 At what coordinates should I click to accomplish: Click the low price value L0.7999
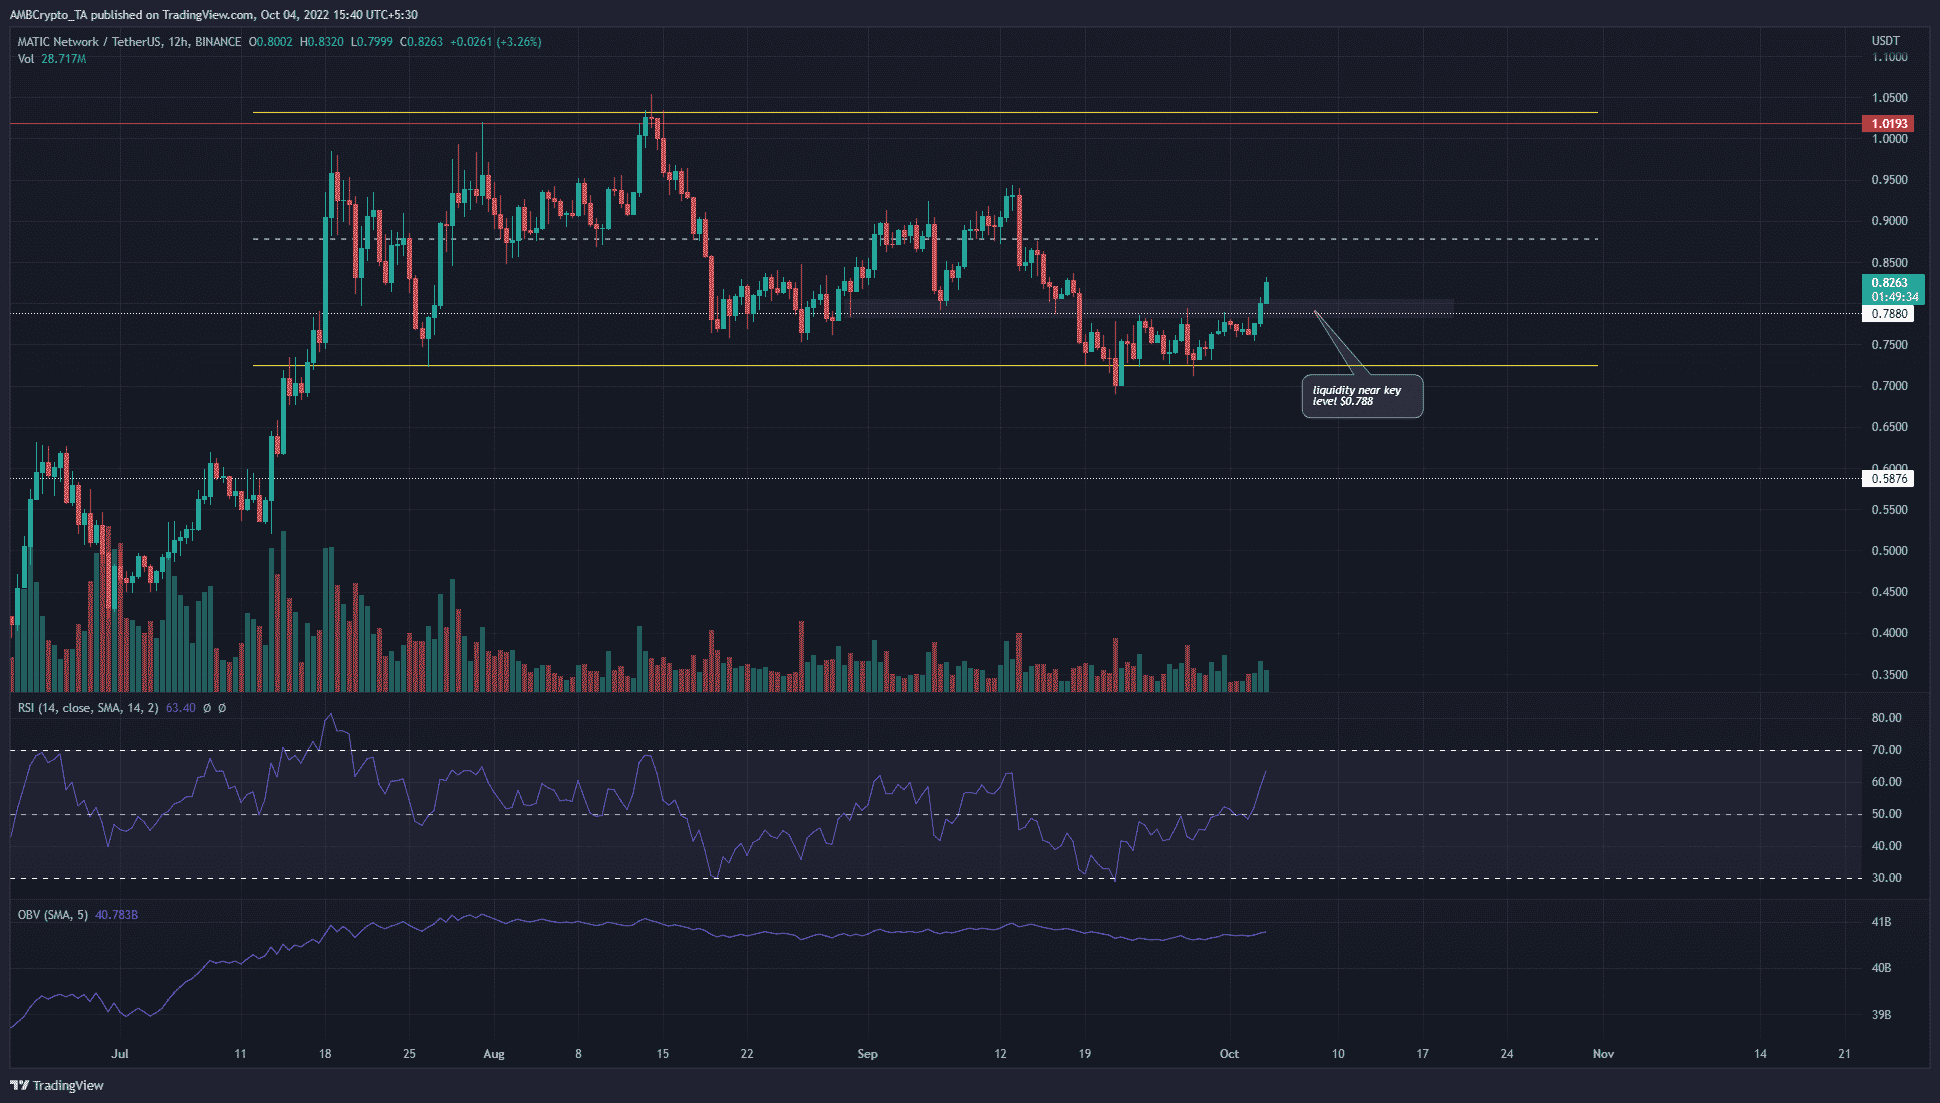coord(371,42)
